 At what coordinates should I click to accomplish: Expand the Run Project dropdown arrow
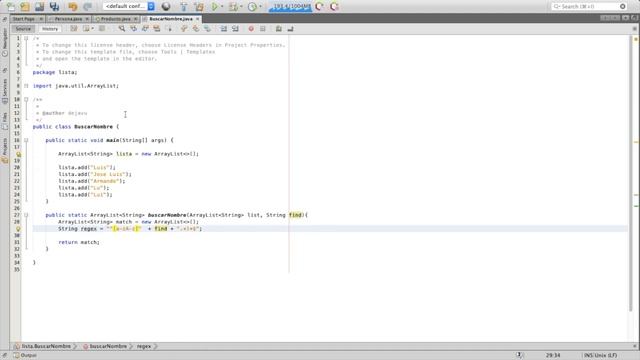[222, 7]
